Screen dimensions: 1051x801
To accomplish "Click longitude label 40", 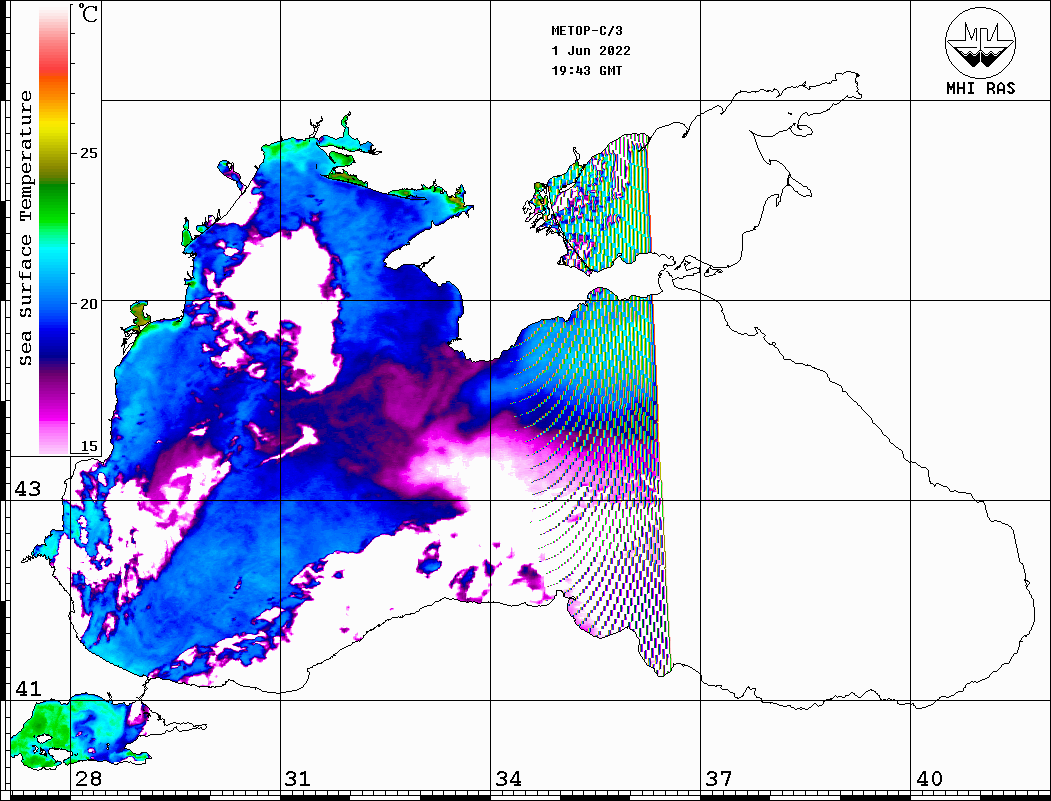I will click(929, 779).
